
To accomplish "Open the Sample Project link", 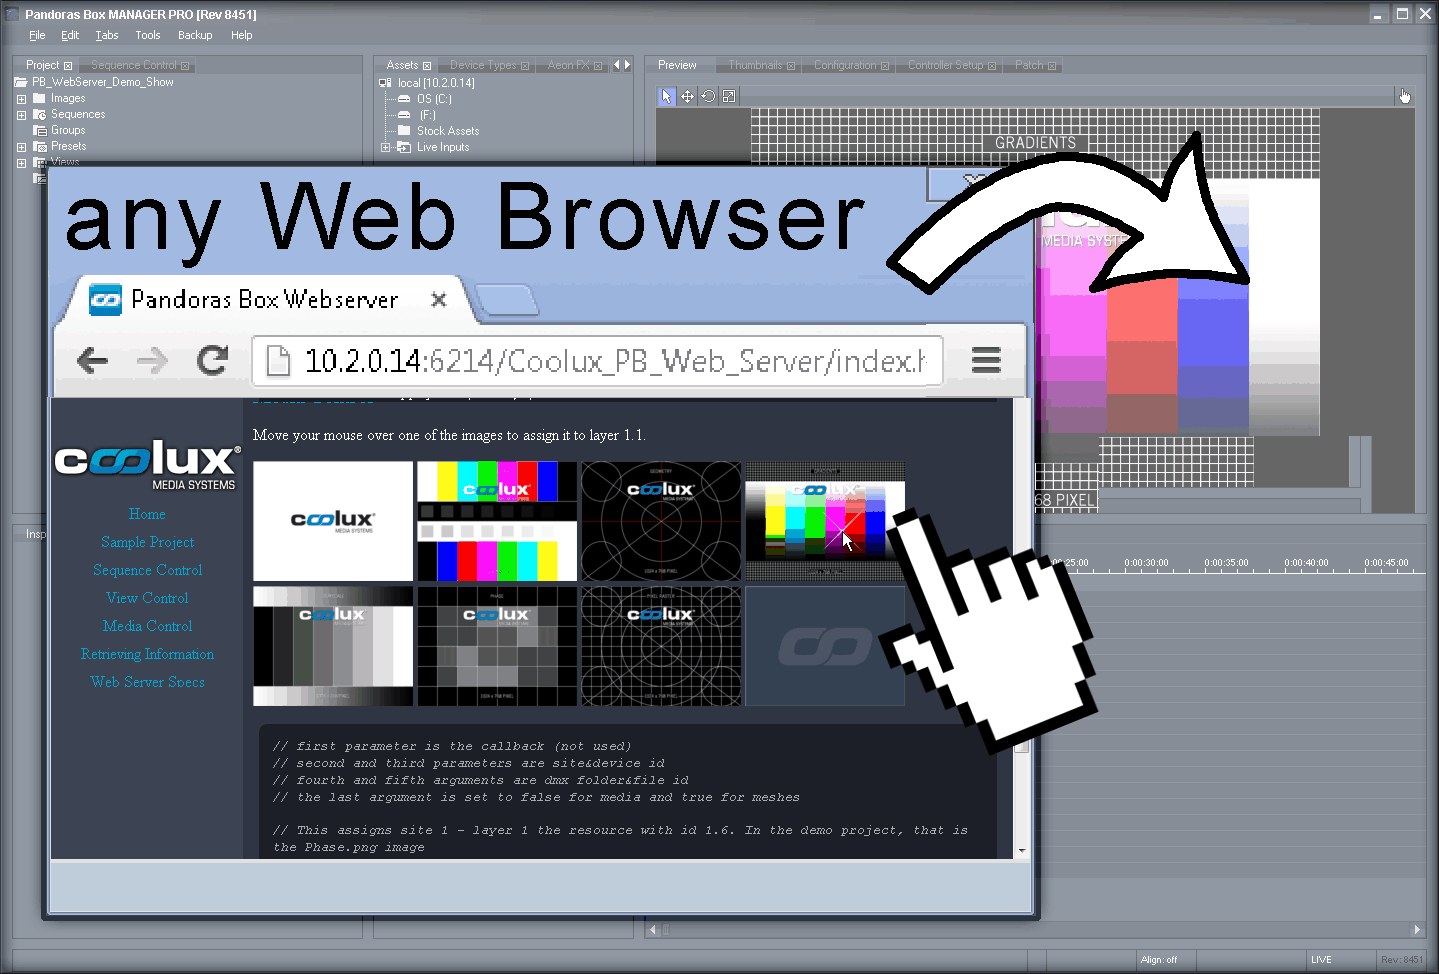I will [x=147, y=542].
